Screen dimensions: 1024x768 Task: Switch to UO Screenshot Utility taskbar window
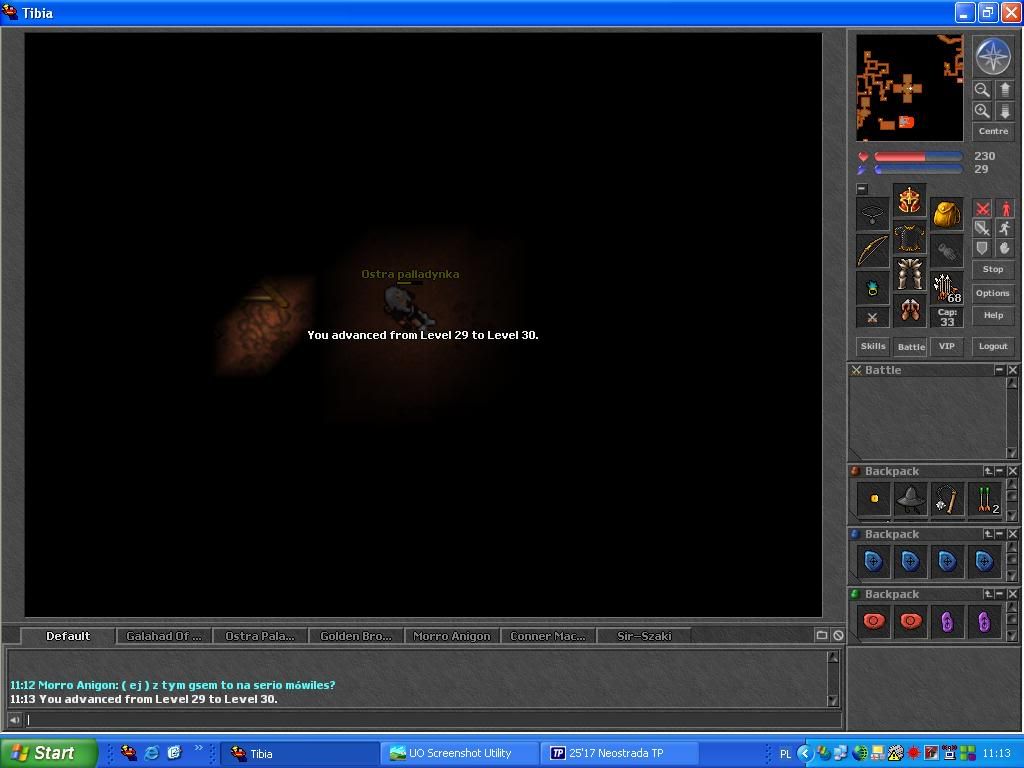459,754
